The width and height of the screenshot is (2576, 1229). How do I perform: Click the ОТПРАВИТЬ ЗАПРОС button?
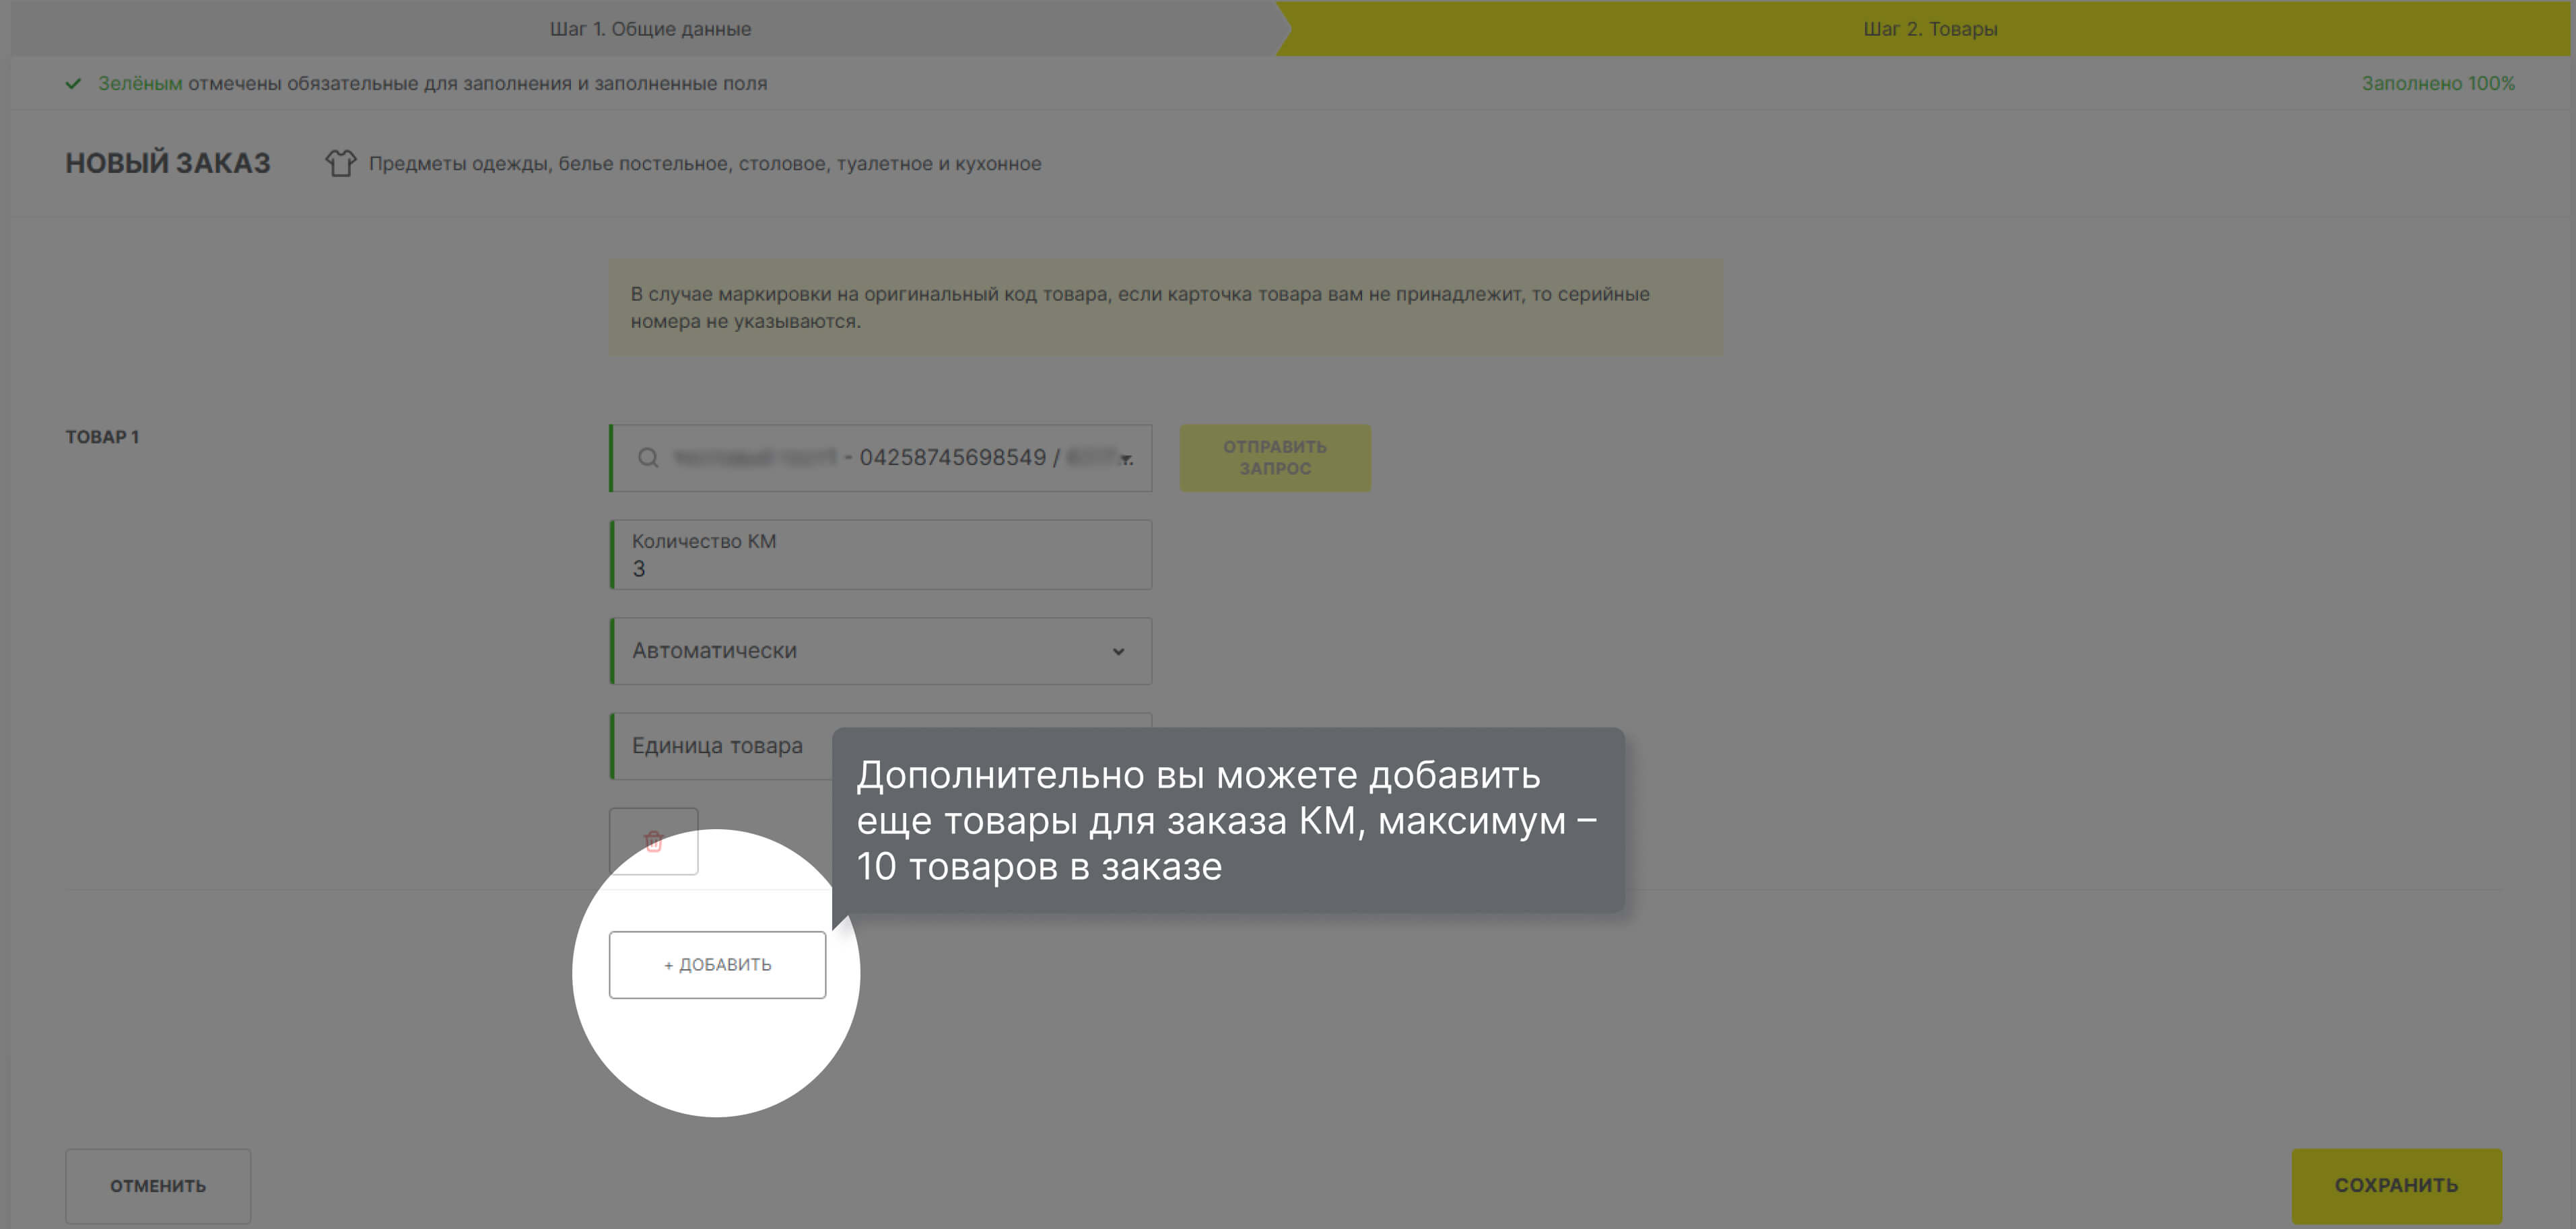pos(1274,458)
